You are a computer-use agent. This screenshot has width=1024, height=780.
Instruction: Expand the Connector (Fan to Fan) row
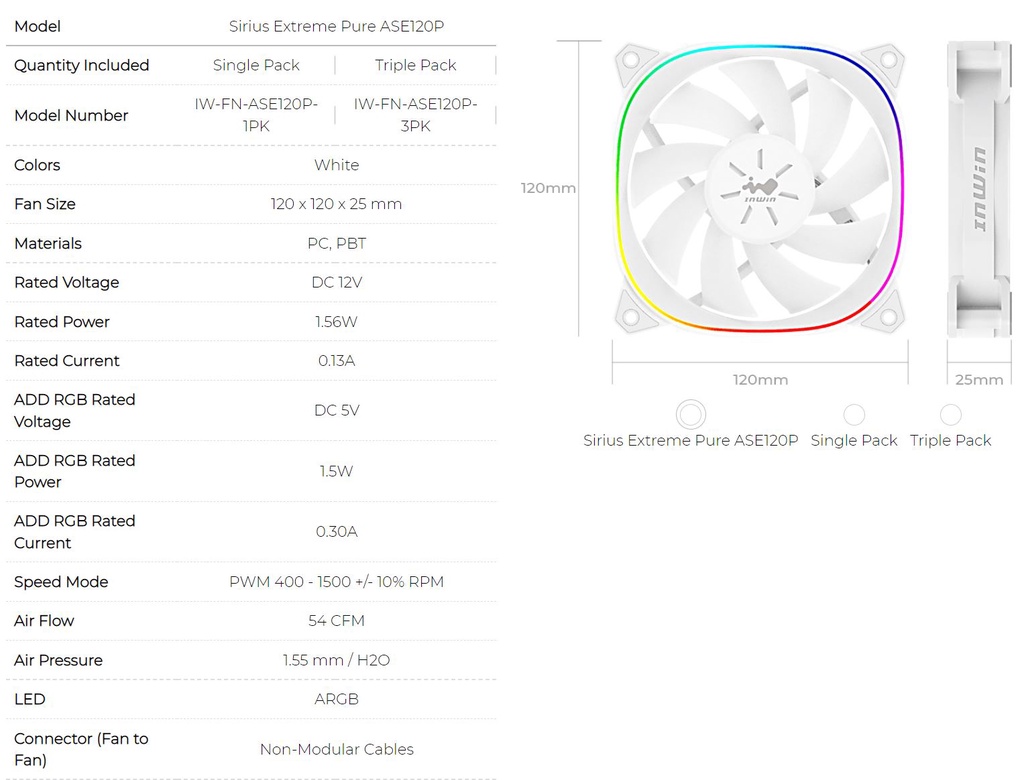(x=80, y=749)
